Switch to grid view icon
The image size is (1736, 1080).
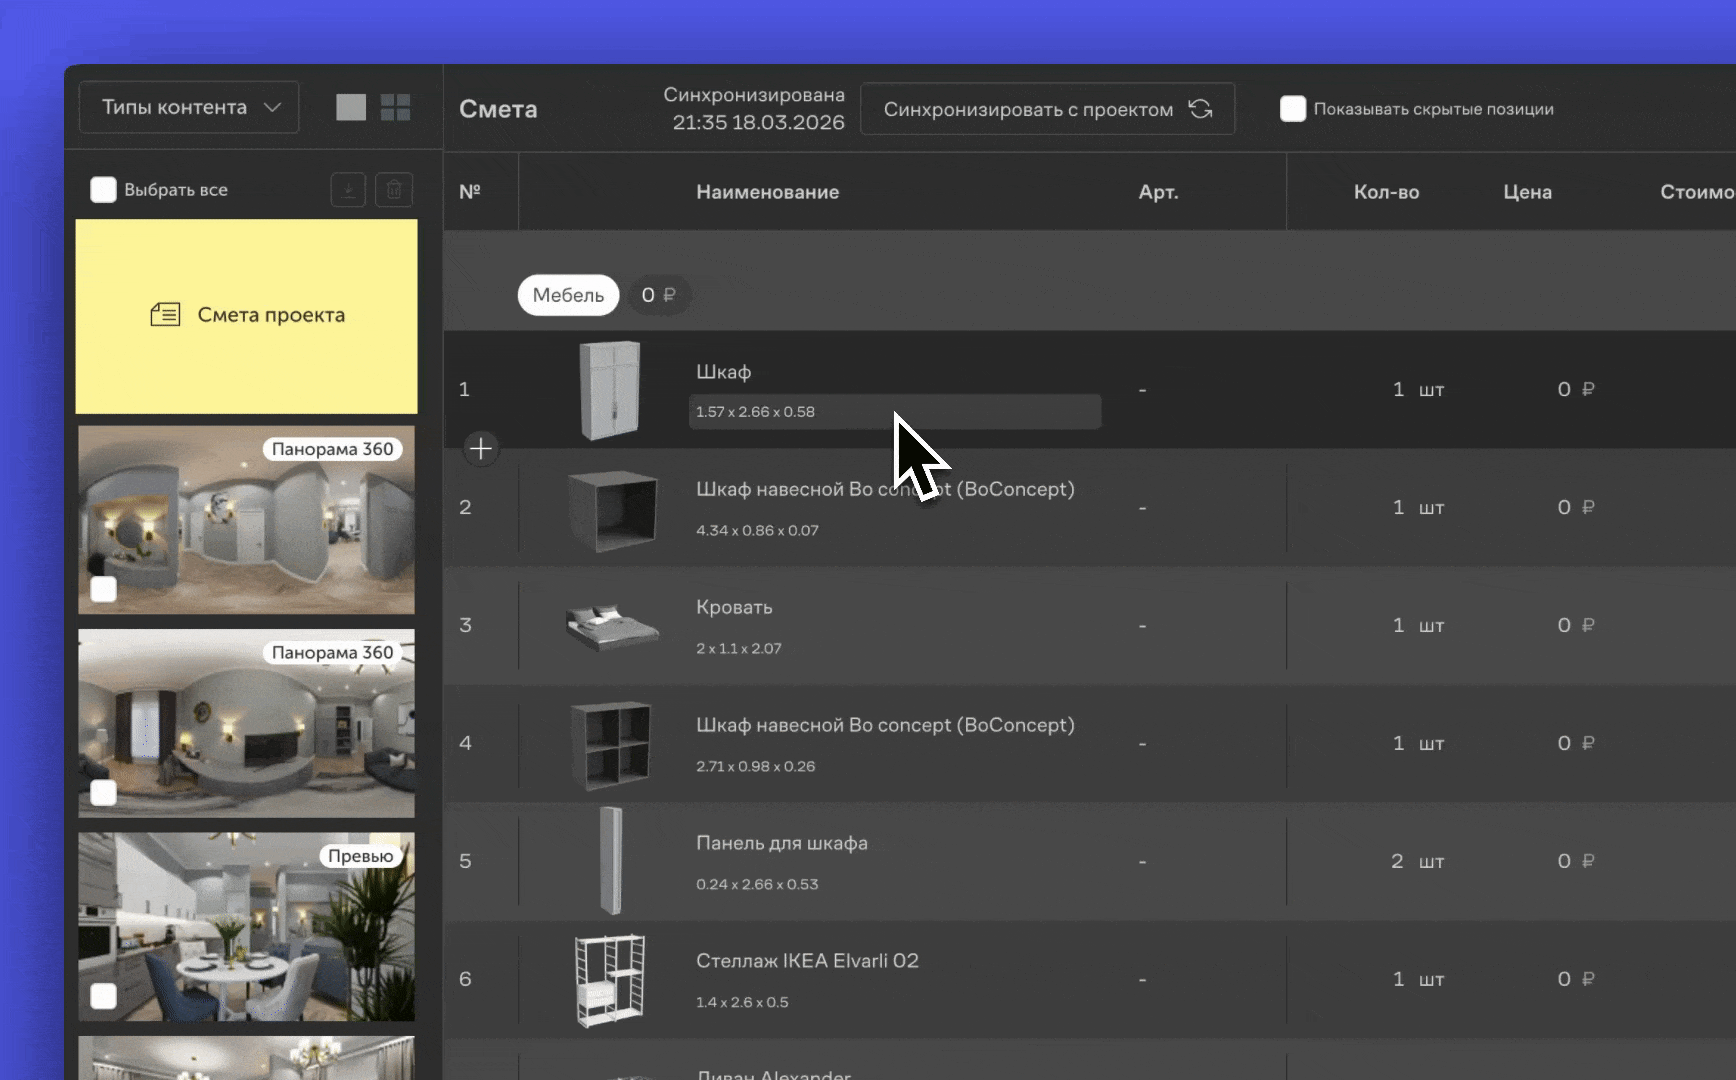click(x=396, y=108)
